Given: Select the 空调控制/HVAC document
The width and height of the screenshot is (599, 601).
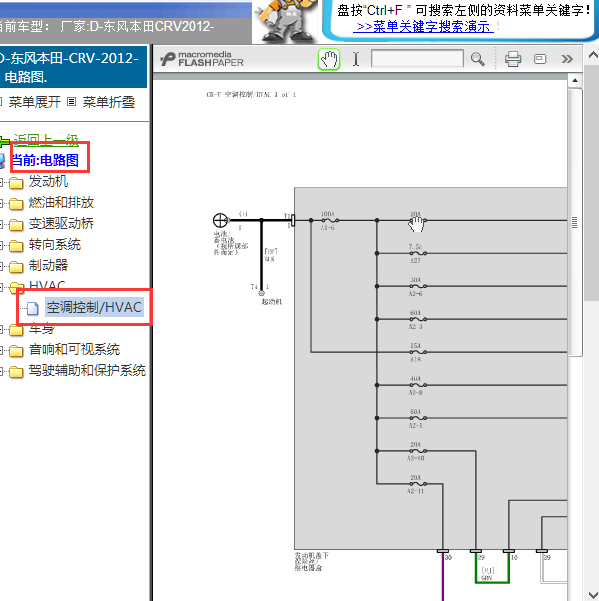Looking at the screenshot, I should [x=94, y=307].
